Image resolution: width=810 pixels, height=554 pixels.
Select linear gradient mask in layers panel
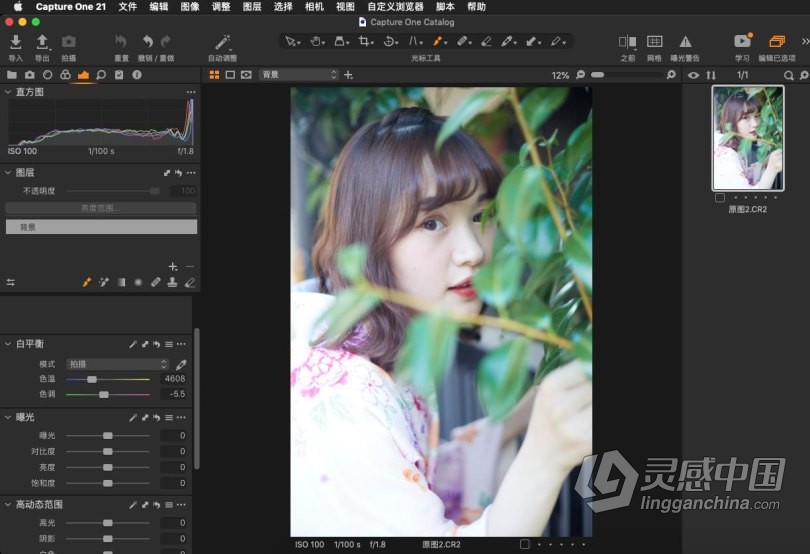(x=121, y=282)
